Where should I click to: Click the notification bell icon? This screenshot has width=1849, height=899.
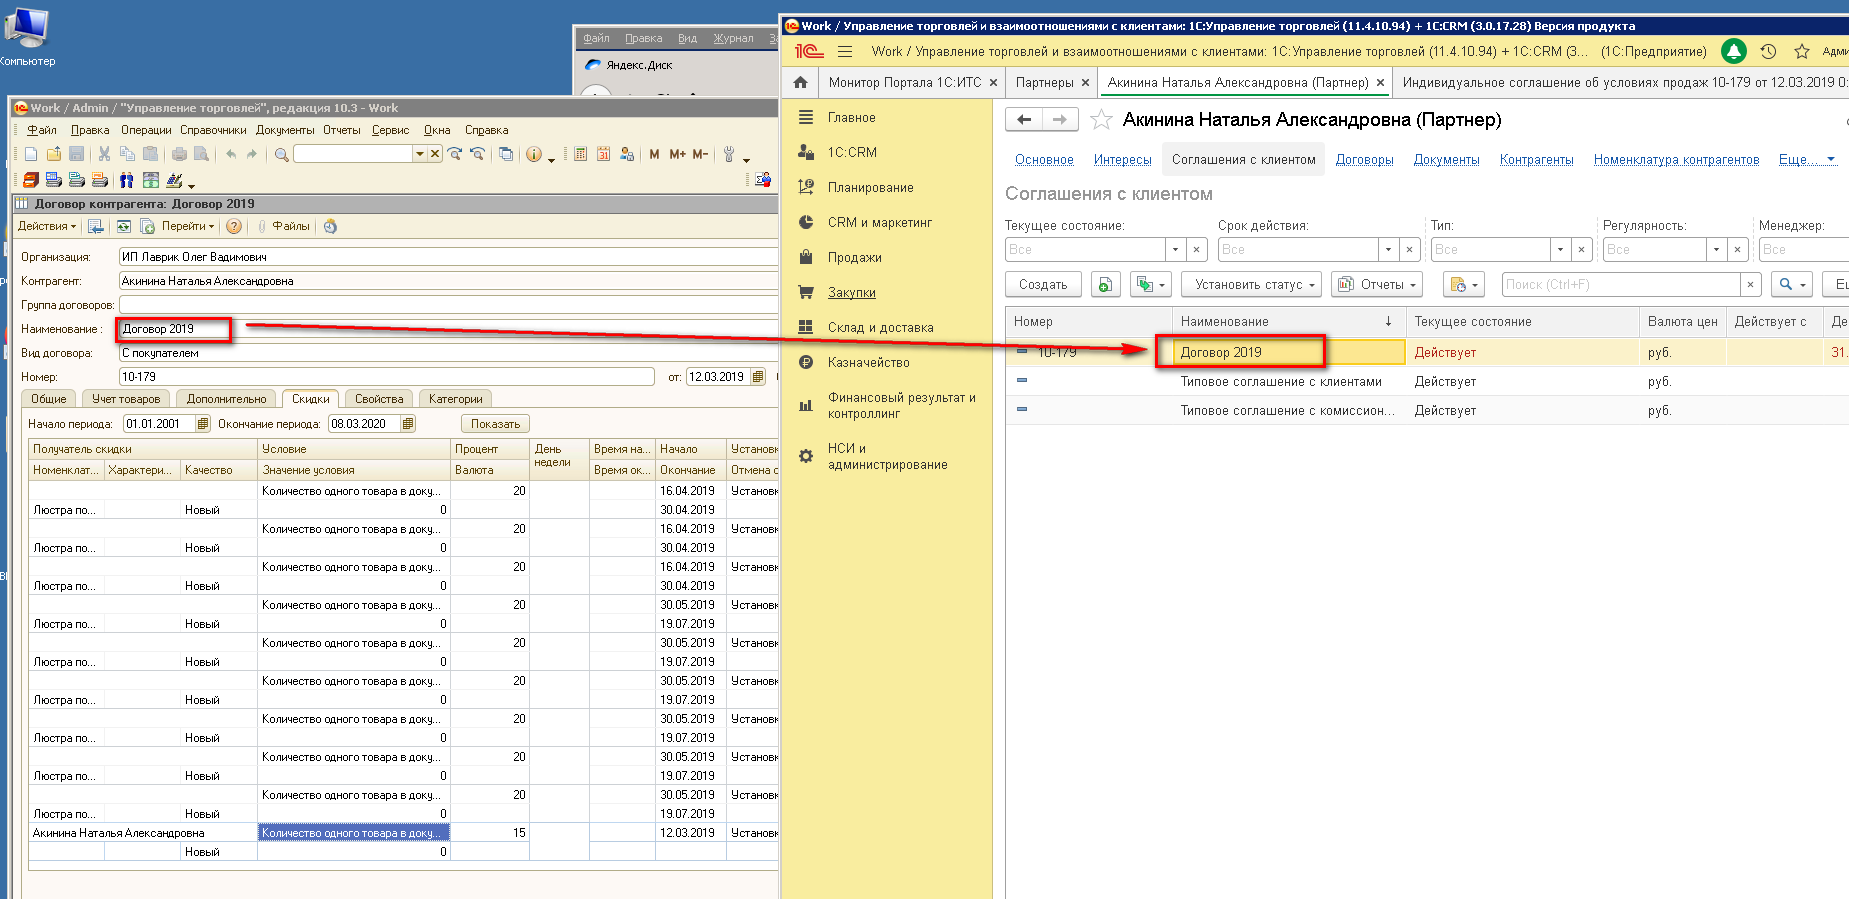click(1733, 51)
